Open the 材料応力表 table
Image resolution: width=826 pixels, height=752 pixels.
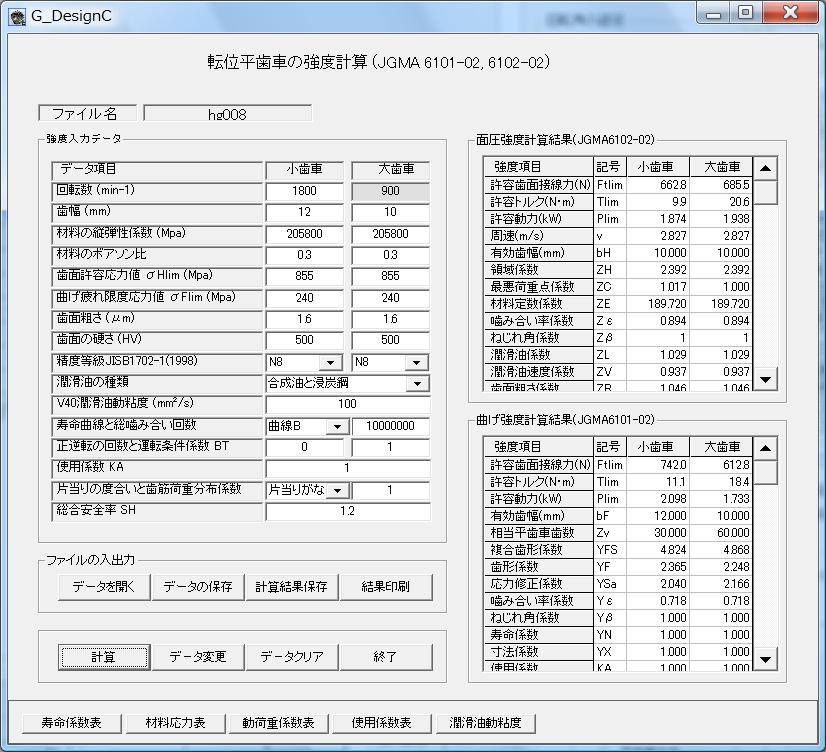[175, 722]
